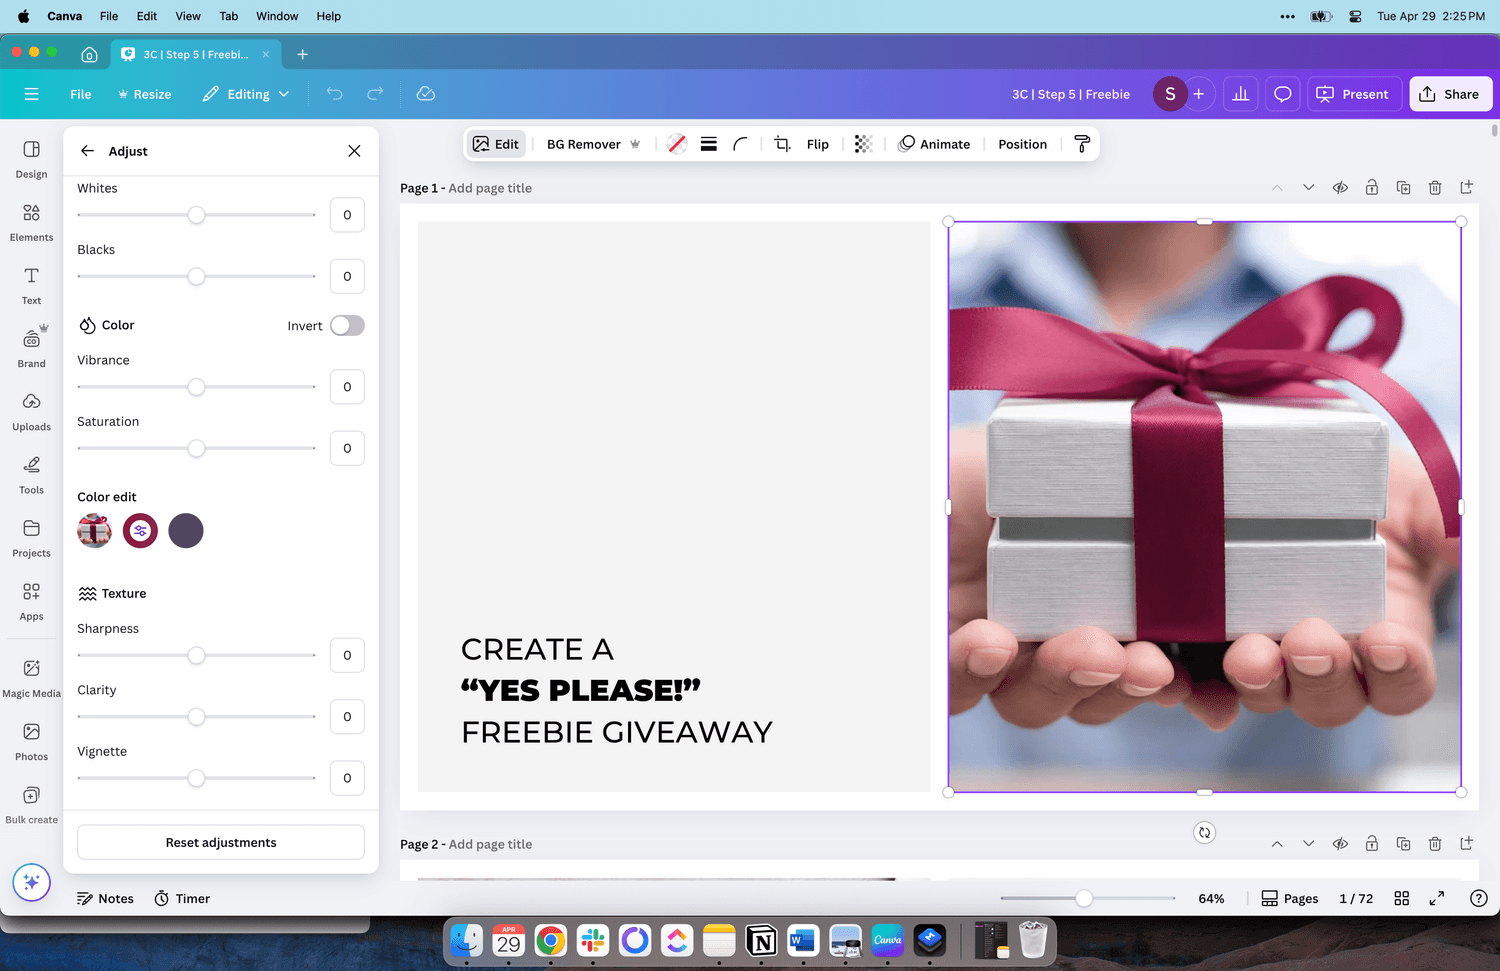Open the Editing mode dropdown
This screenshot has height=971, width=1500.
246,94
